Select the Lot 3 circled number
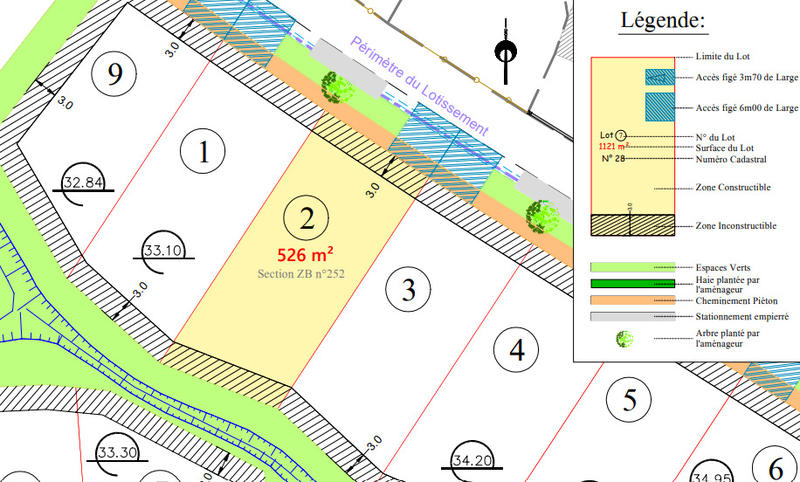The image size is (800, 482). (x=408, y=291)
